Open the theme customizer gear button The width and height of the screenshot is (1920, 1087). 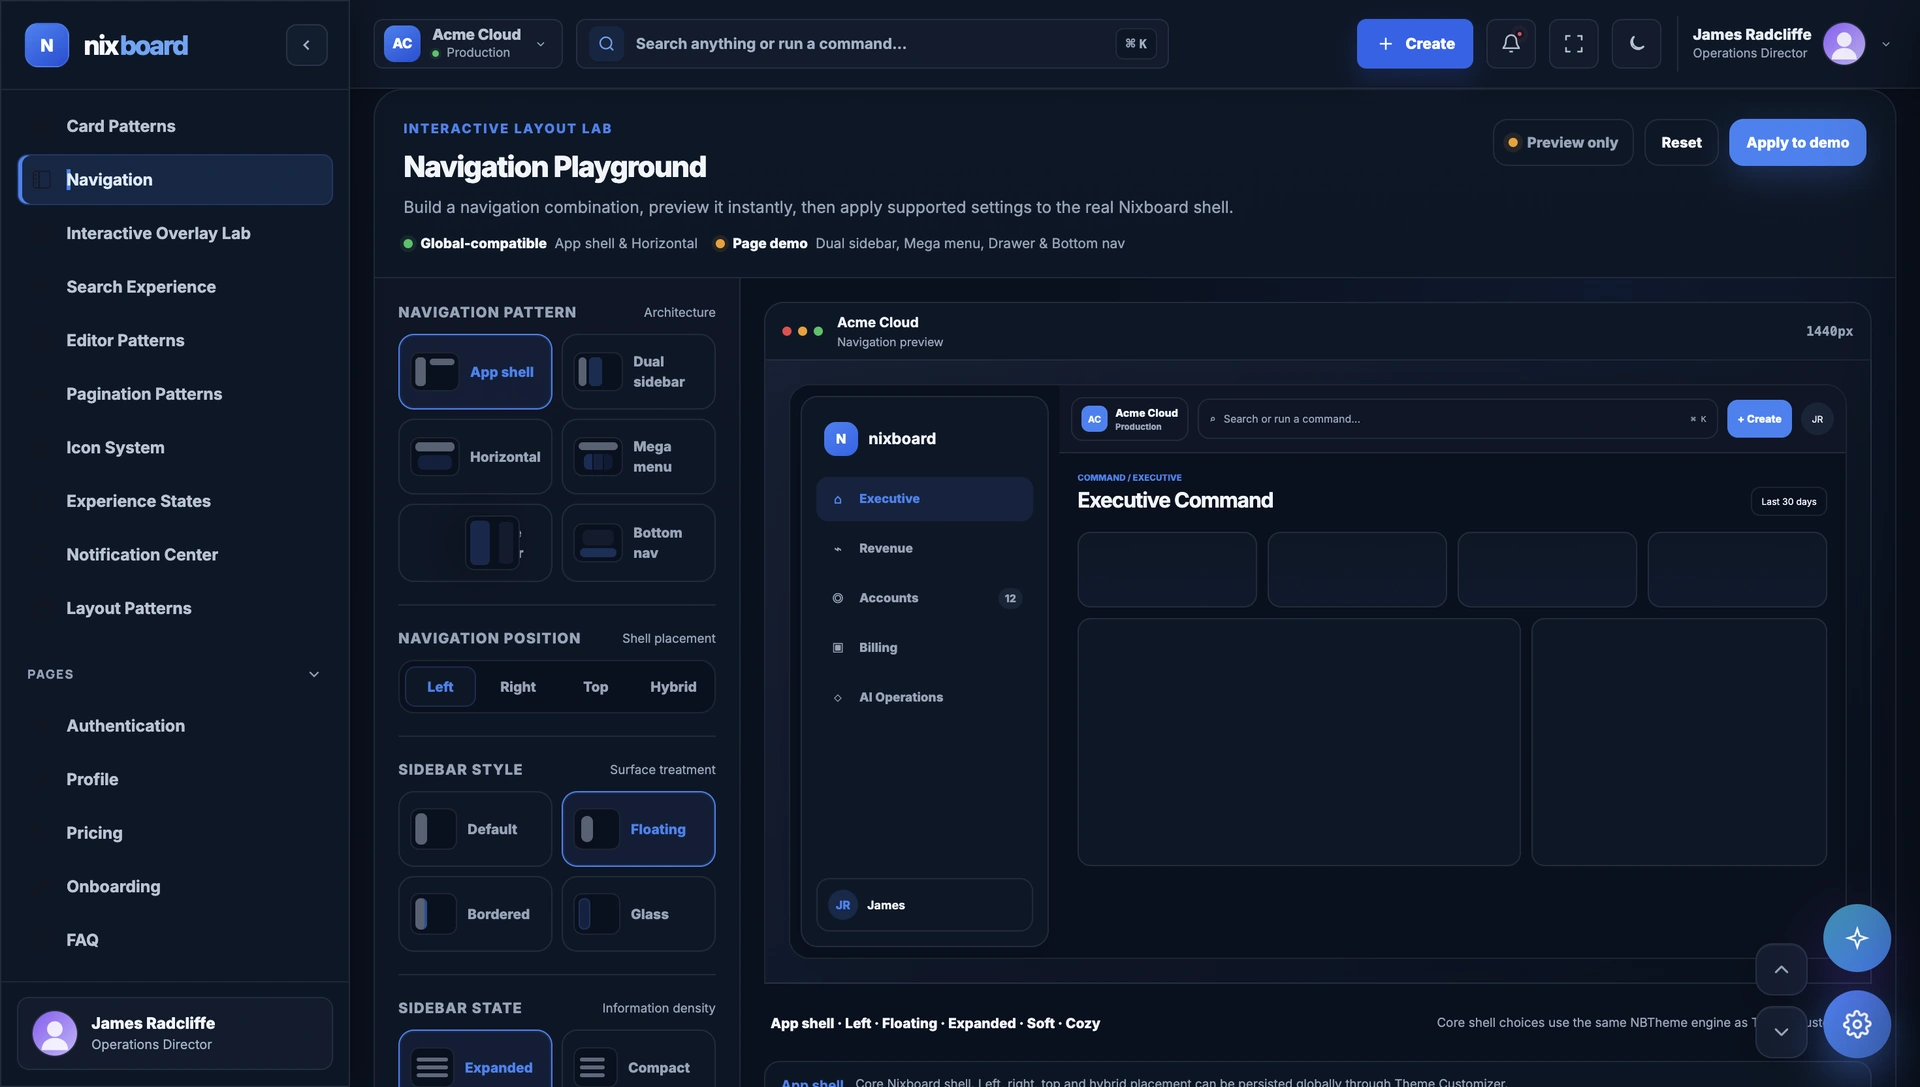1856,1024
